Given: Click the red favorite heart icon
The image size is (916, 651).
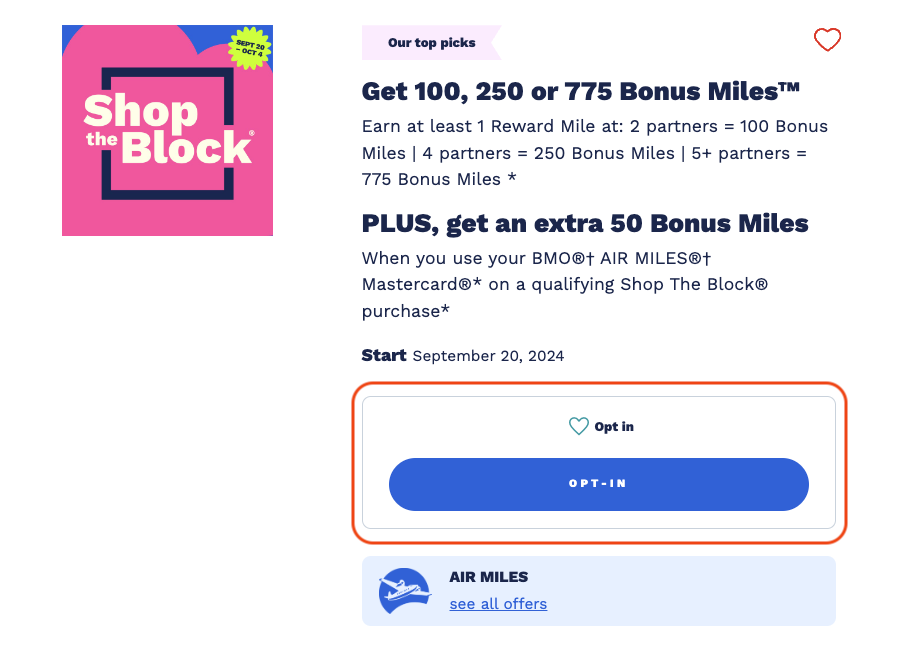Looking at the screenshot, I should pos(827,40).
